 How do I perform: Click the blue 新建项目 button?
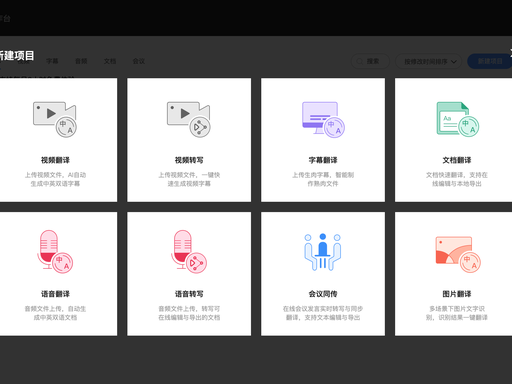coord(489,61)
